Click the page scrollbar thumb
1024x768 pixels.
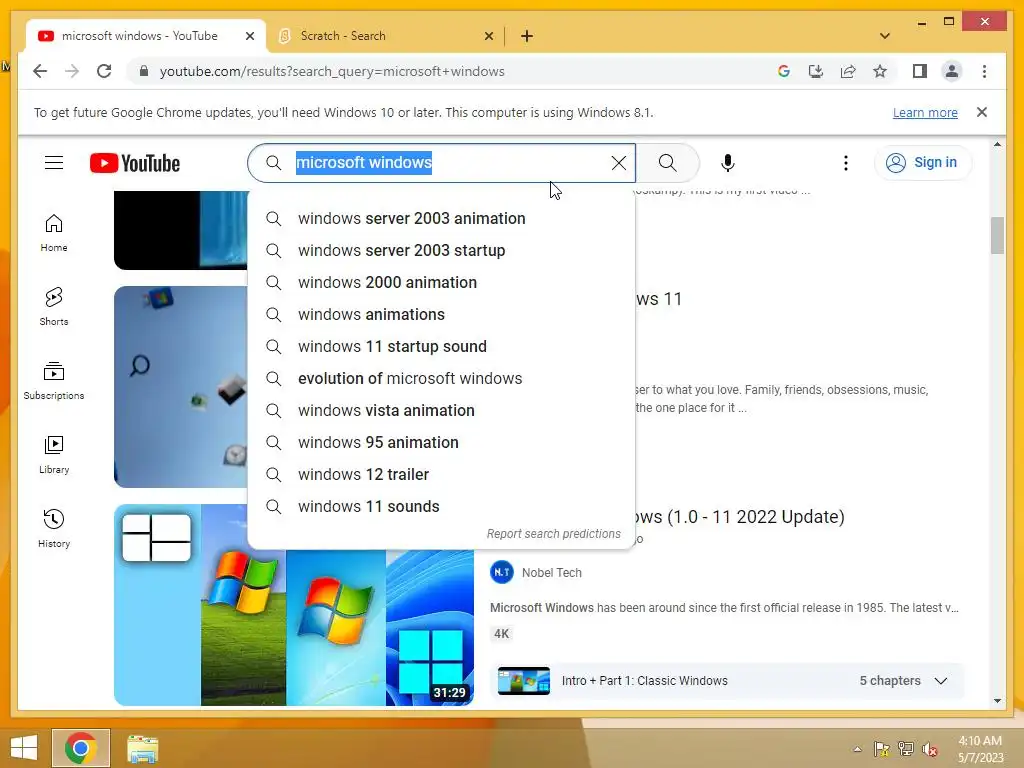coord(997,236)
